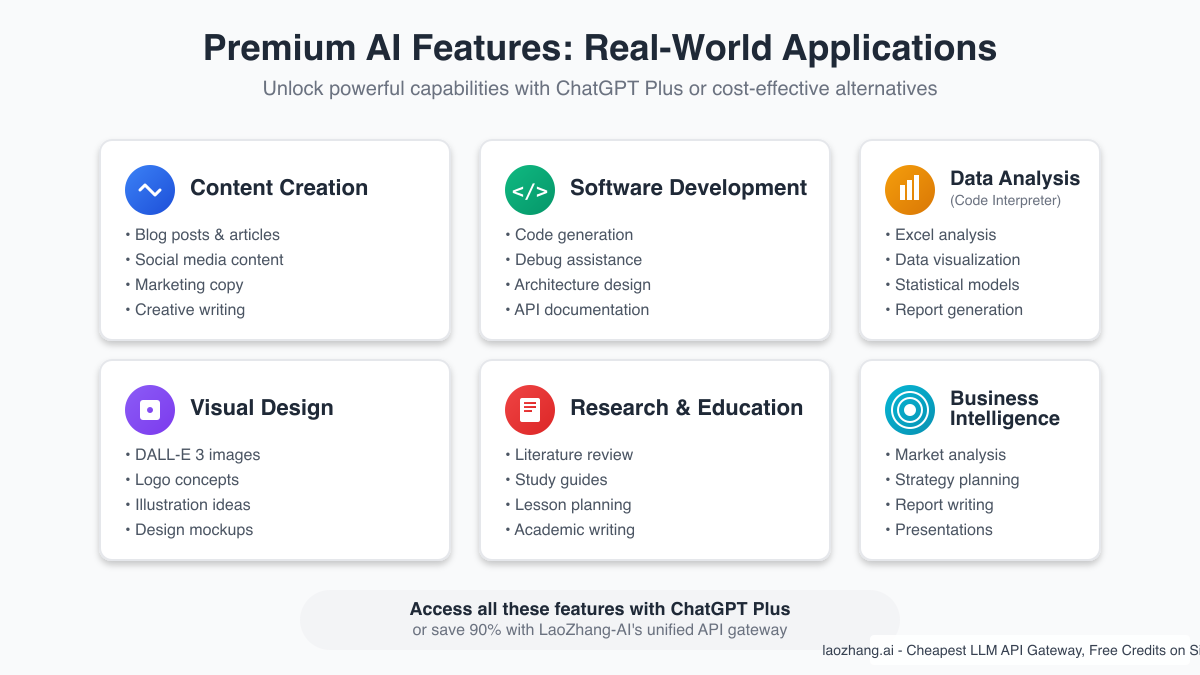Click the Visual Design camera icon
Screen dimensions: 1200x675
pos(150,410)
